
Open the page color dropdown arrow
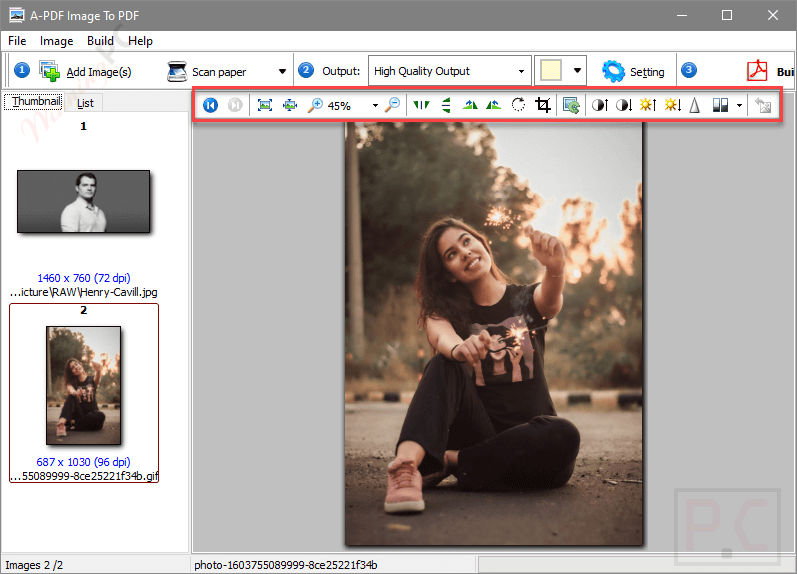577,71
